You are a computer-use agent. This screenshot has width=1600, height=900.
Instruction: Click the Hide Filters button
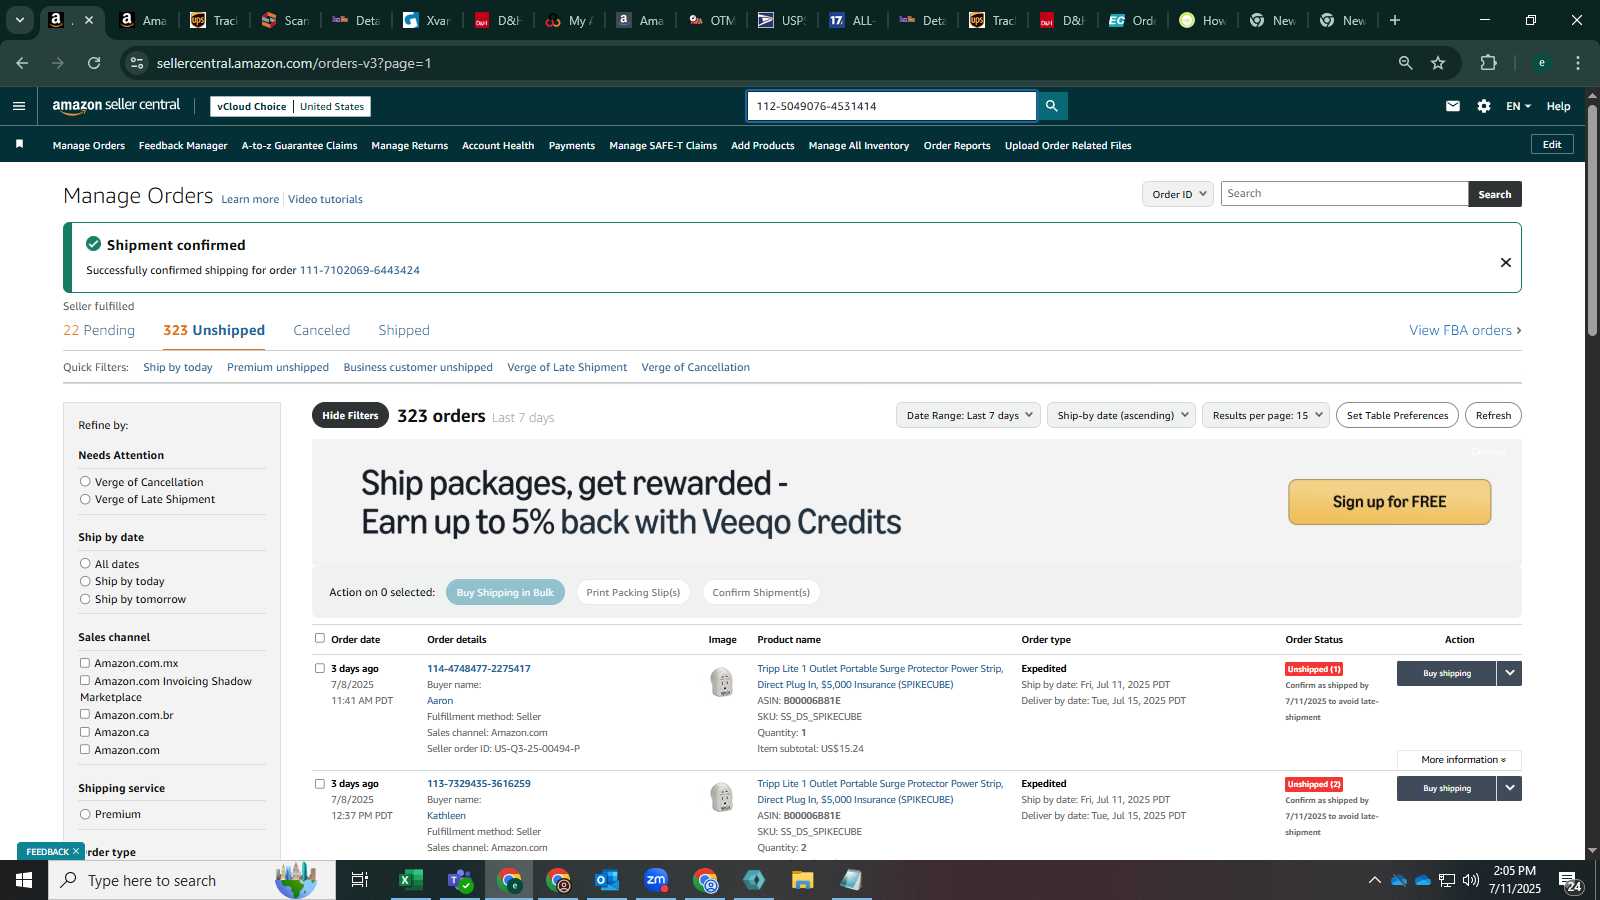tap(350, 415)
